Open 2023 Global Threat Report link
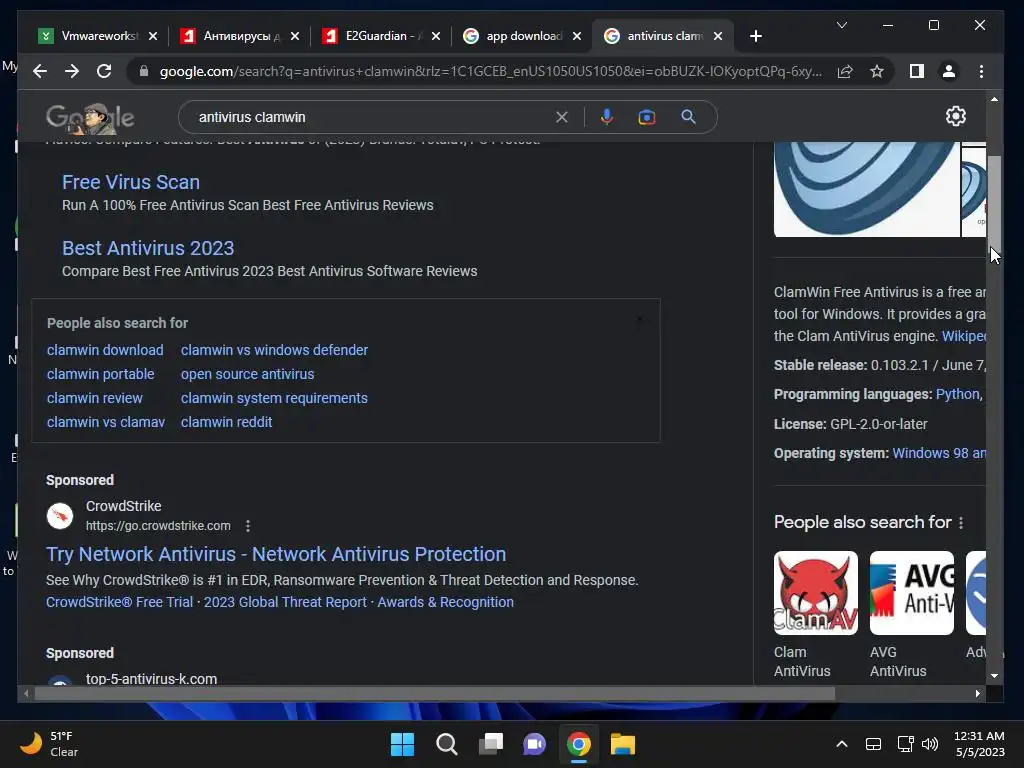This screenshot has width=1024, height=768. pos(285,602)
